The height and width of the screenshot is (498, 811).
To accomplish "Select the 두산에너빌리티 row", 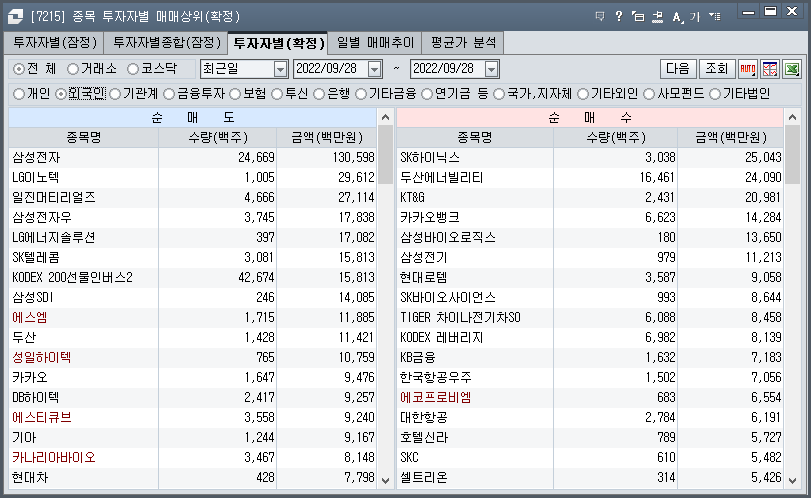I will (590, 177).
